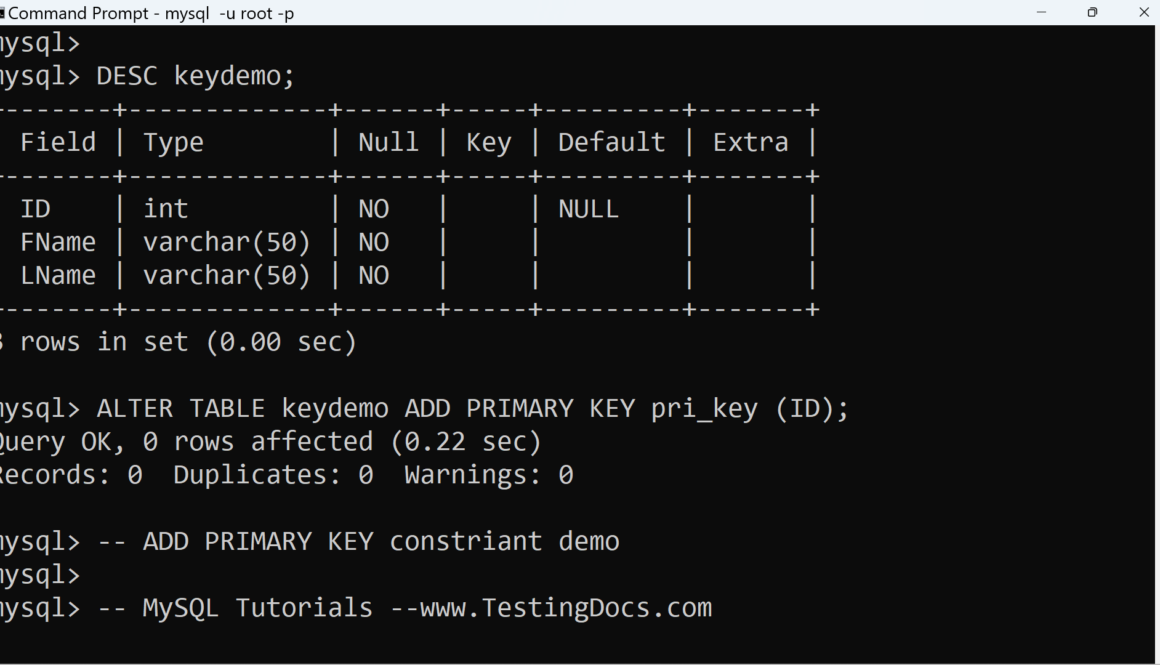
Task: Click the 'Key' column header
Action: tap(488, 142)
